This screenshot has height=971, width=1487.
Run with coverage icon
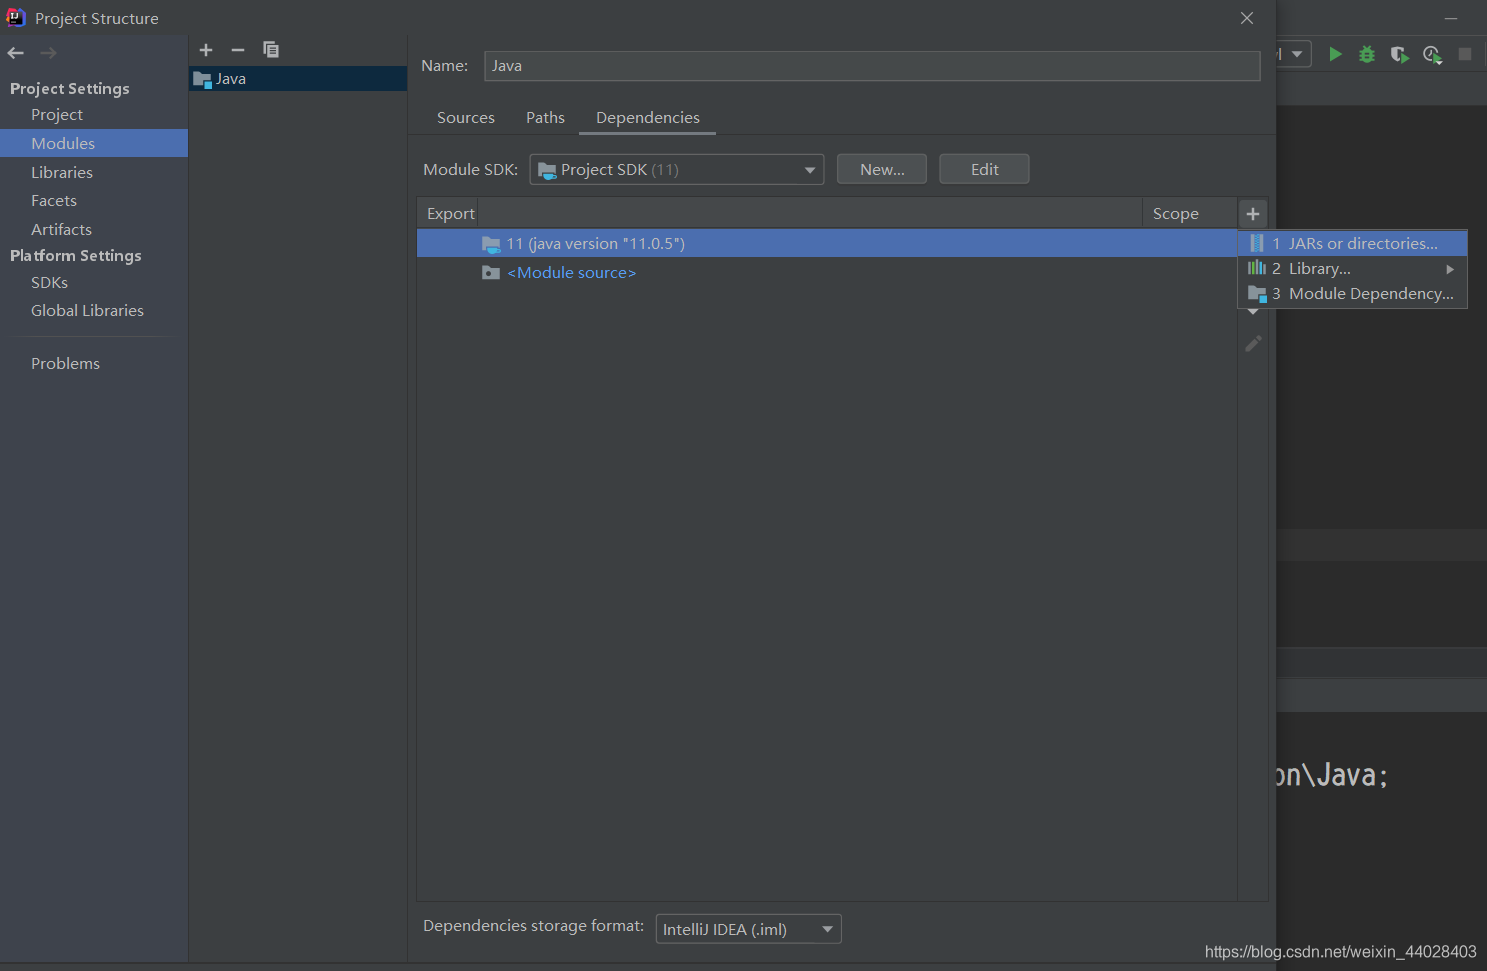(x=1399, y=54)
